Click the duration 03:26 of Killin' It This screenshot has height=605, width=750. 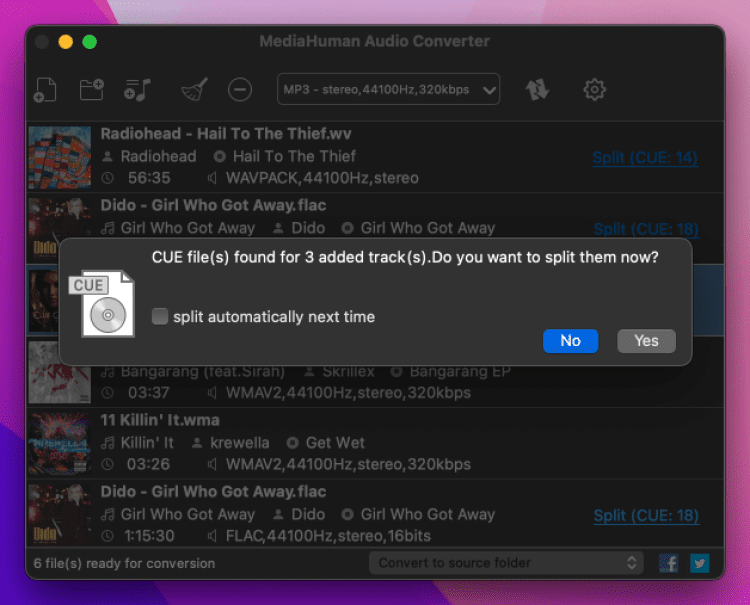(148, 464)
